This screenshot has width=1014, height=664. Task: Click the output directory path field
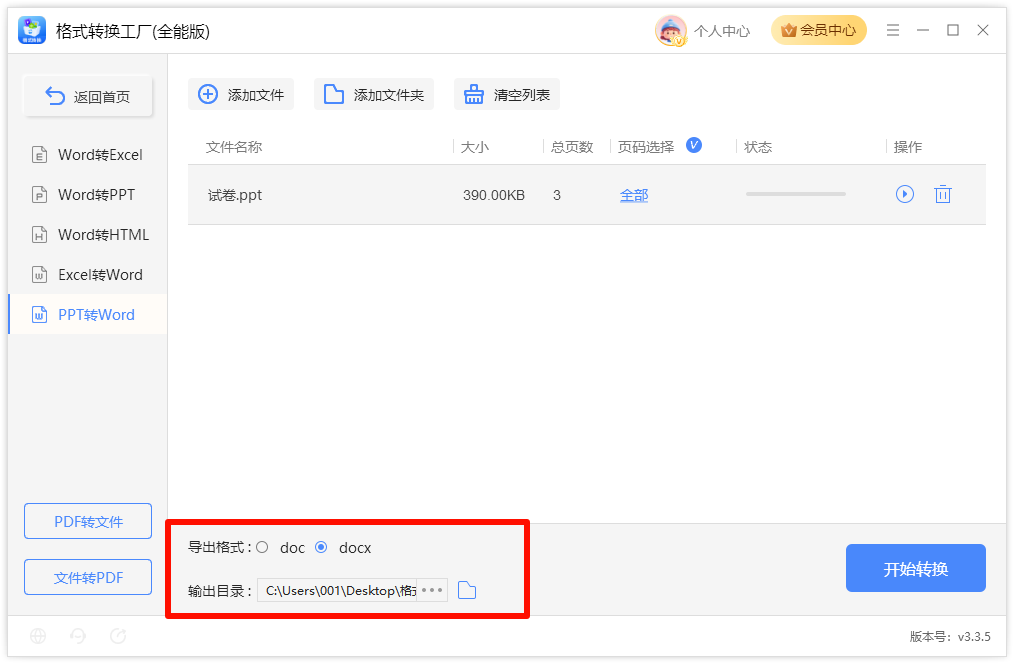tap(337, 590)
